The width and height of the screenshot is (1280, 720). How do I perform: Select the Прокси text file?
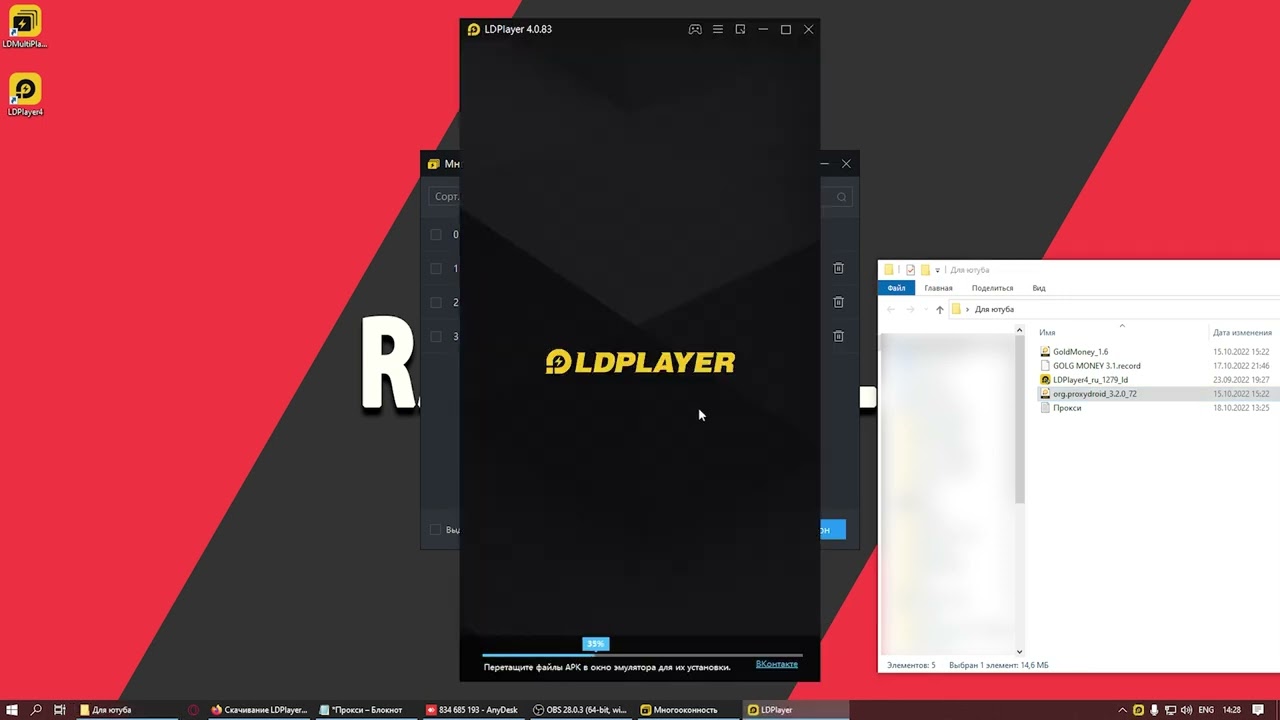pos(1066,408)
